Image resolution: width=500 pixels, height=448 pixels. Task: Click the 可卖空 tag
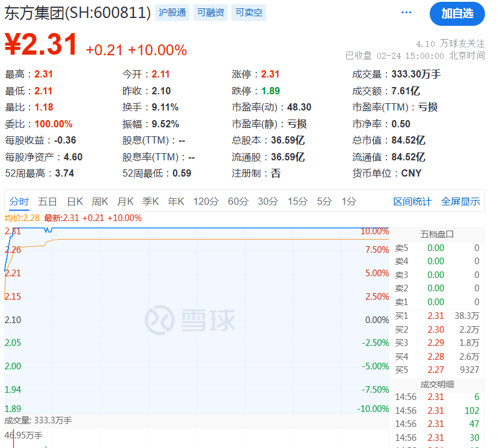click(249, 13)
